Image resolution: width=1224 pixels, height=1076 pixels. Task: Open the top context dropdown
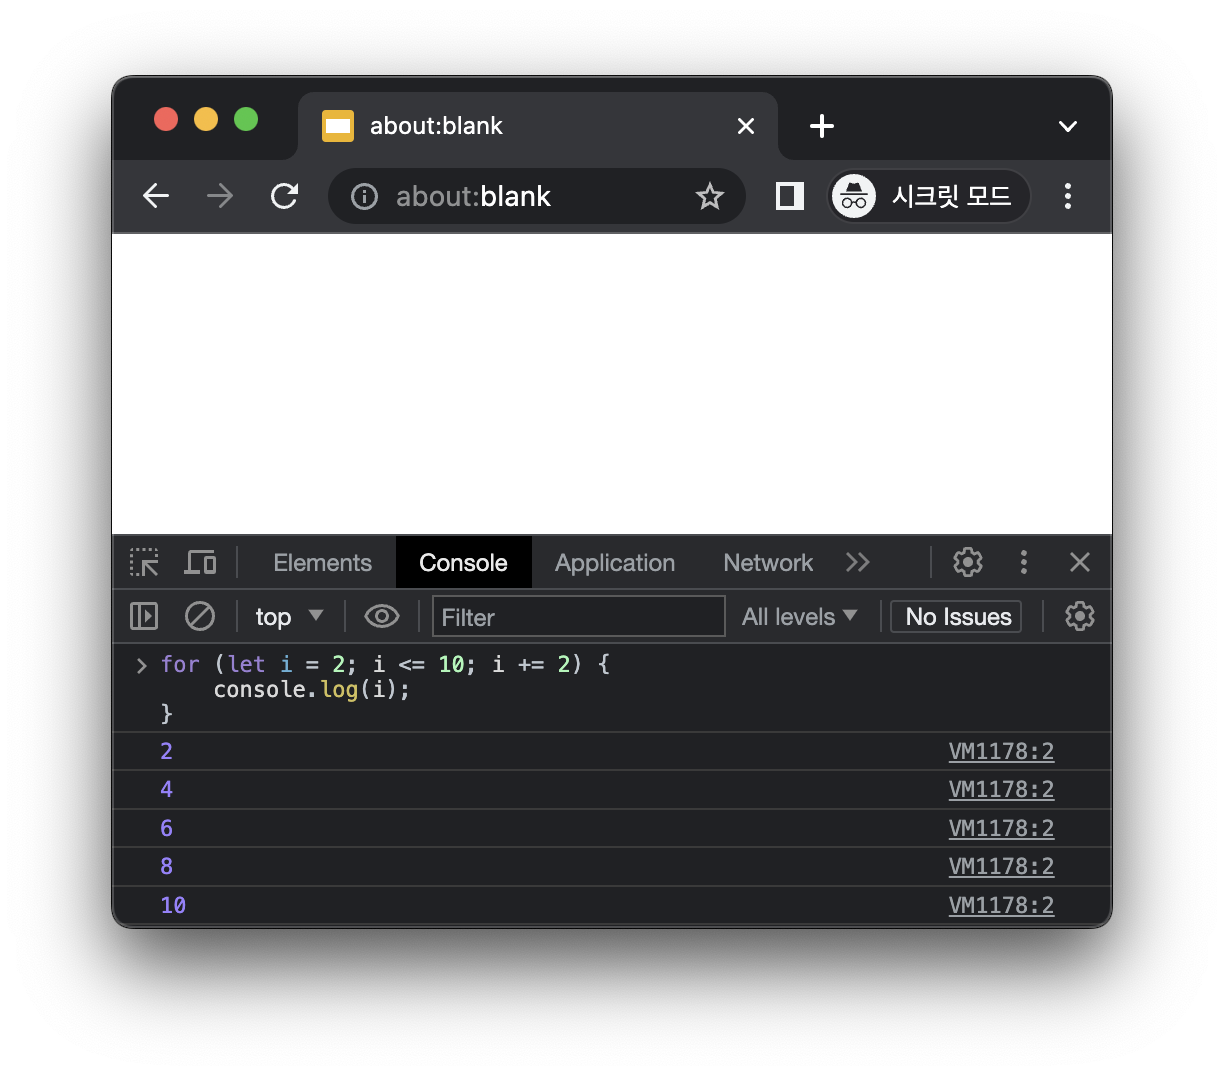click(x=289, y=616)
